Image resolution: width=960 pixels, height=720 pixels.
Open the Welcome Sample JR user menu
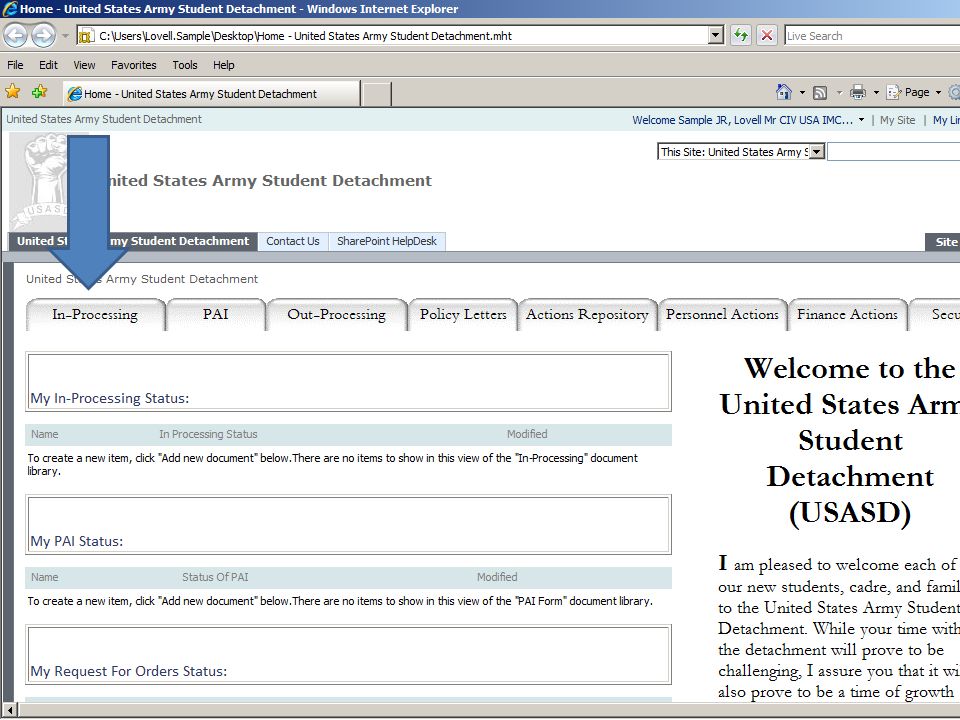click(748, 120)
